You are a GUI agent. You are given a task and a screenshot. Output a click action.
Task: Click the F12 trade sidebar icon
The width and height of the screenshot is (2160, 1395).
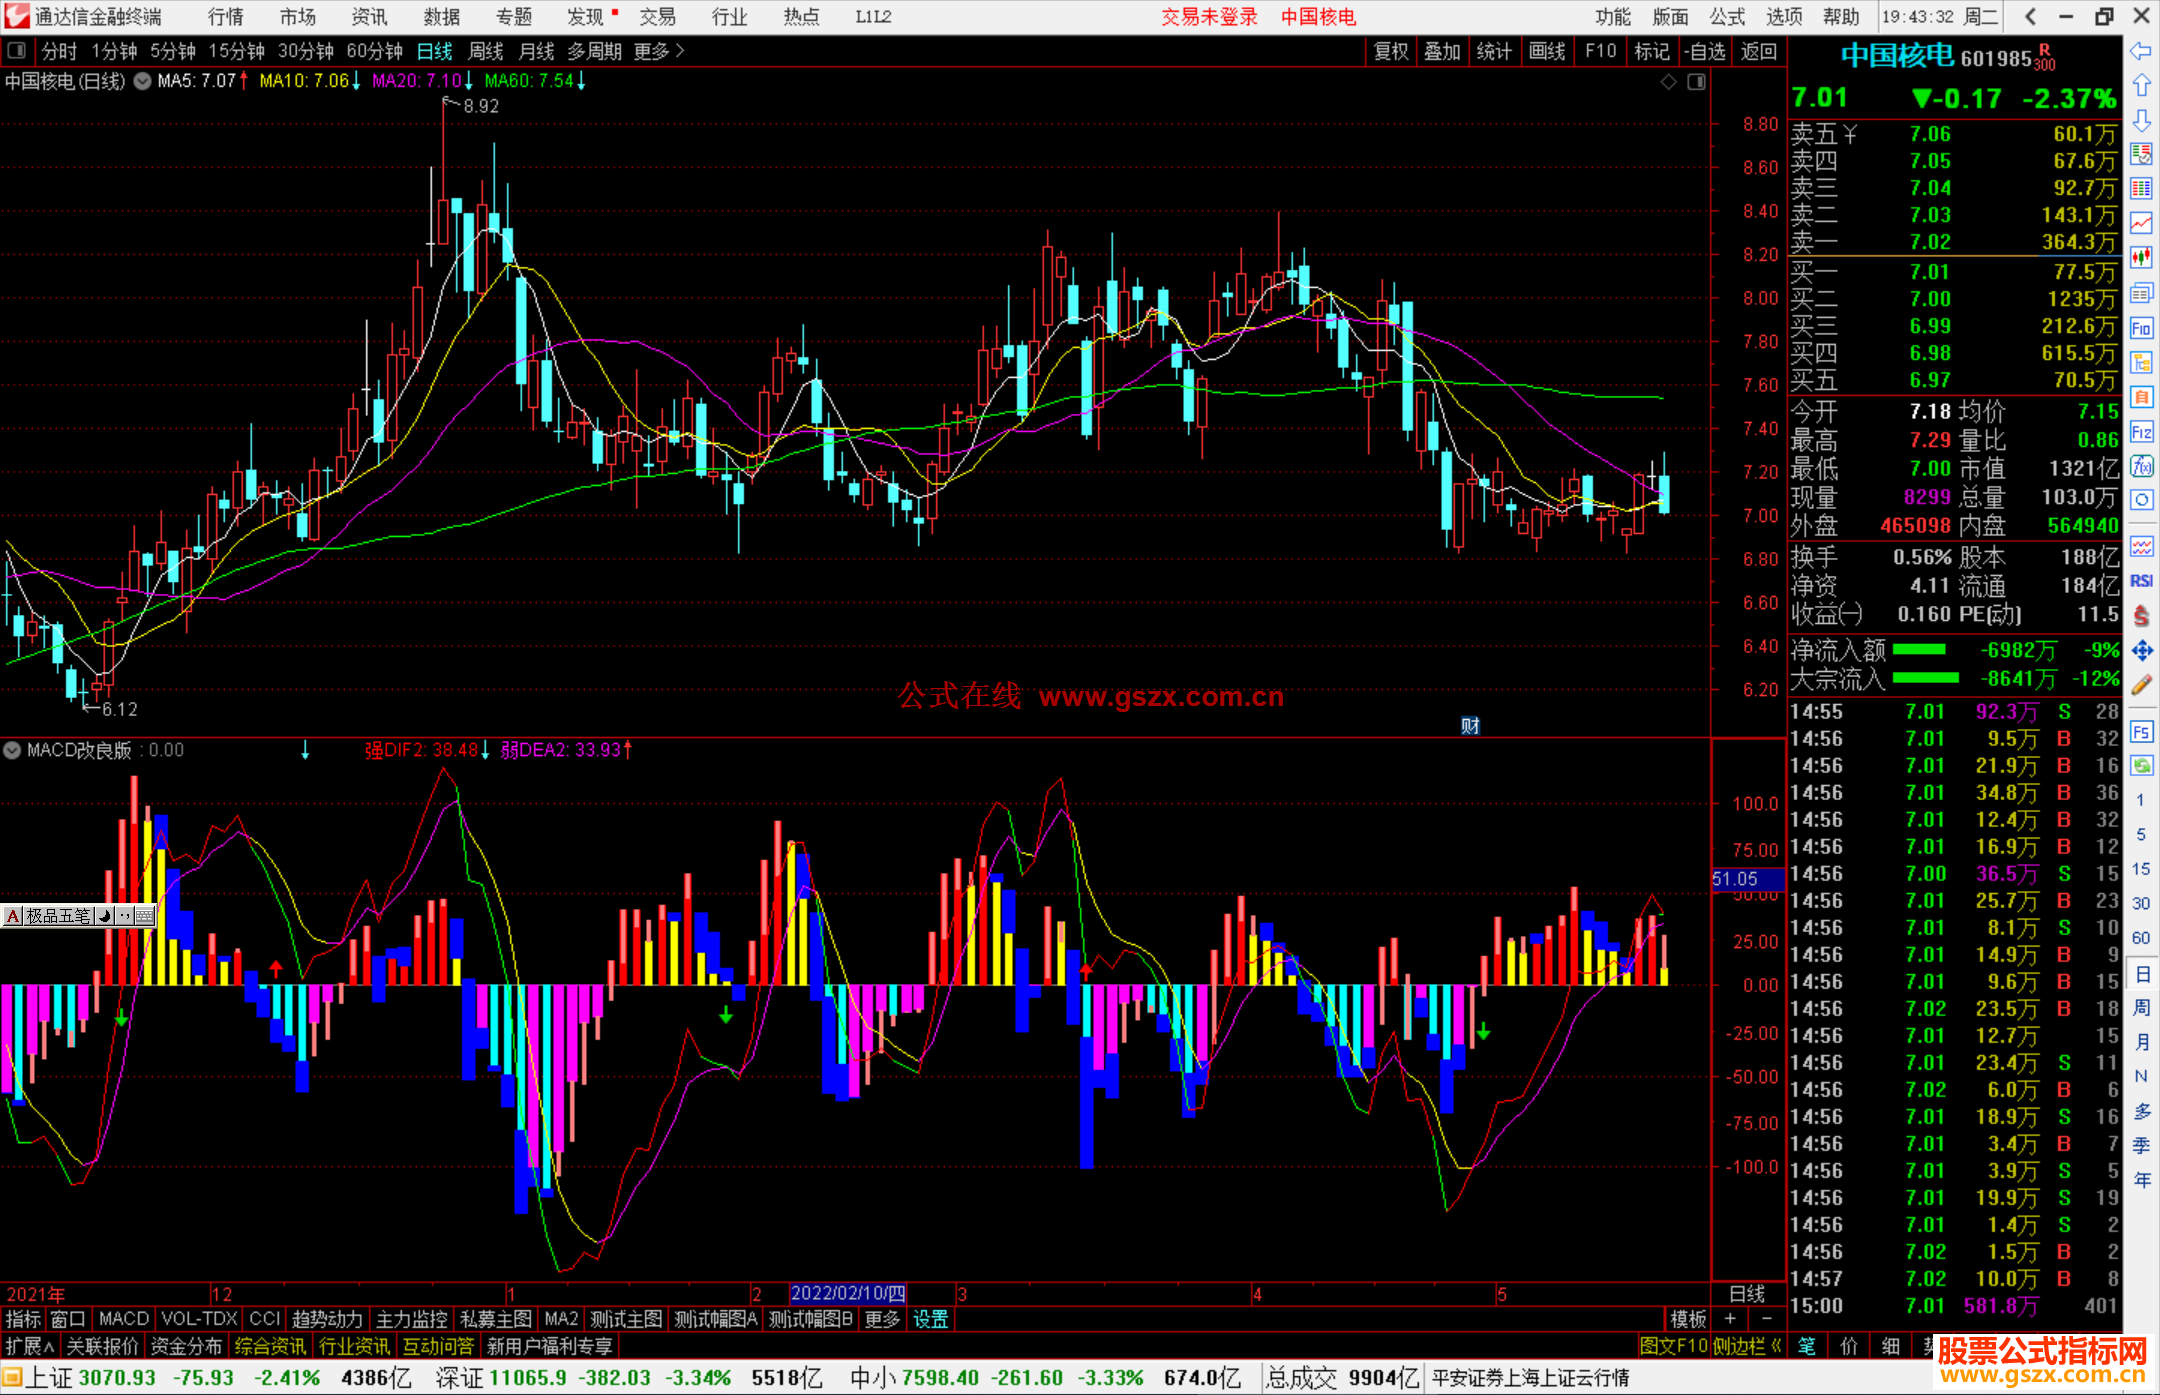pos(2141,432)
